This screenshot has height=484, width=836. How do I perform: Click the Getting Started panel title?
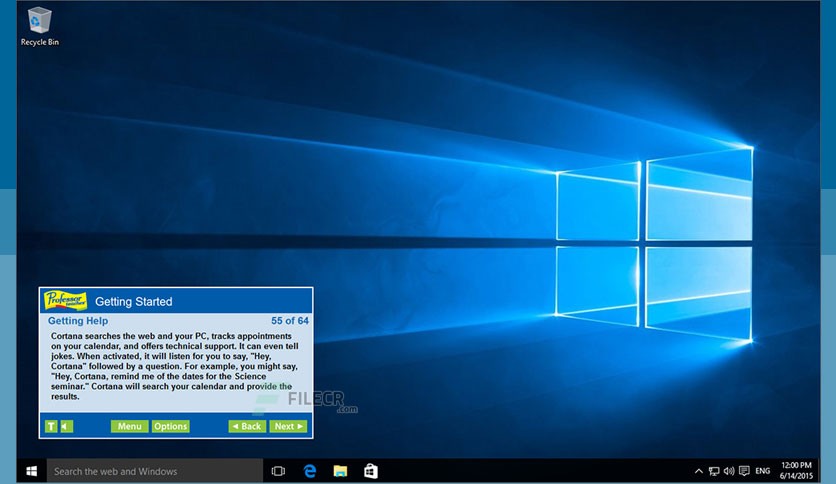coord(134,302)
